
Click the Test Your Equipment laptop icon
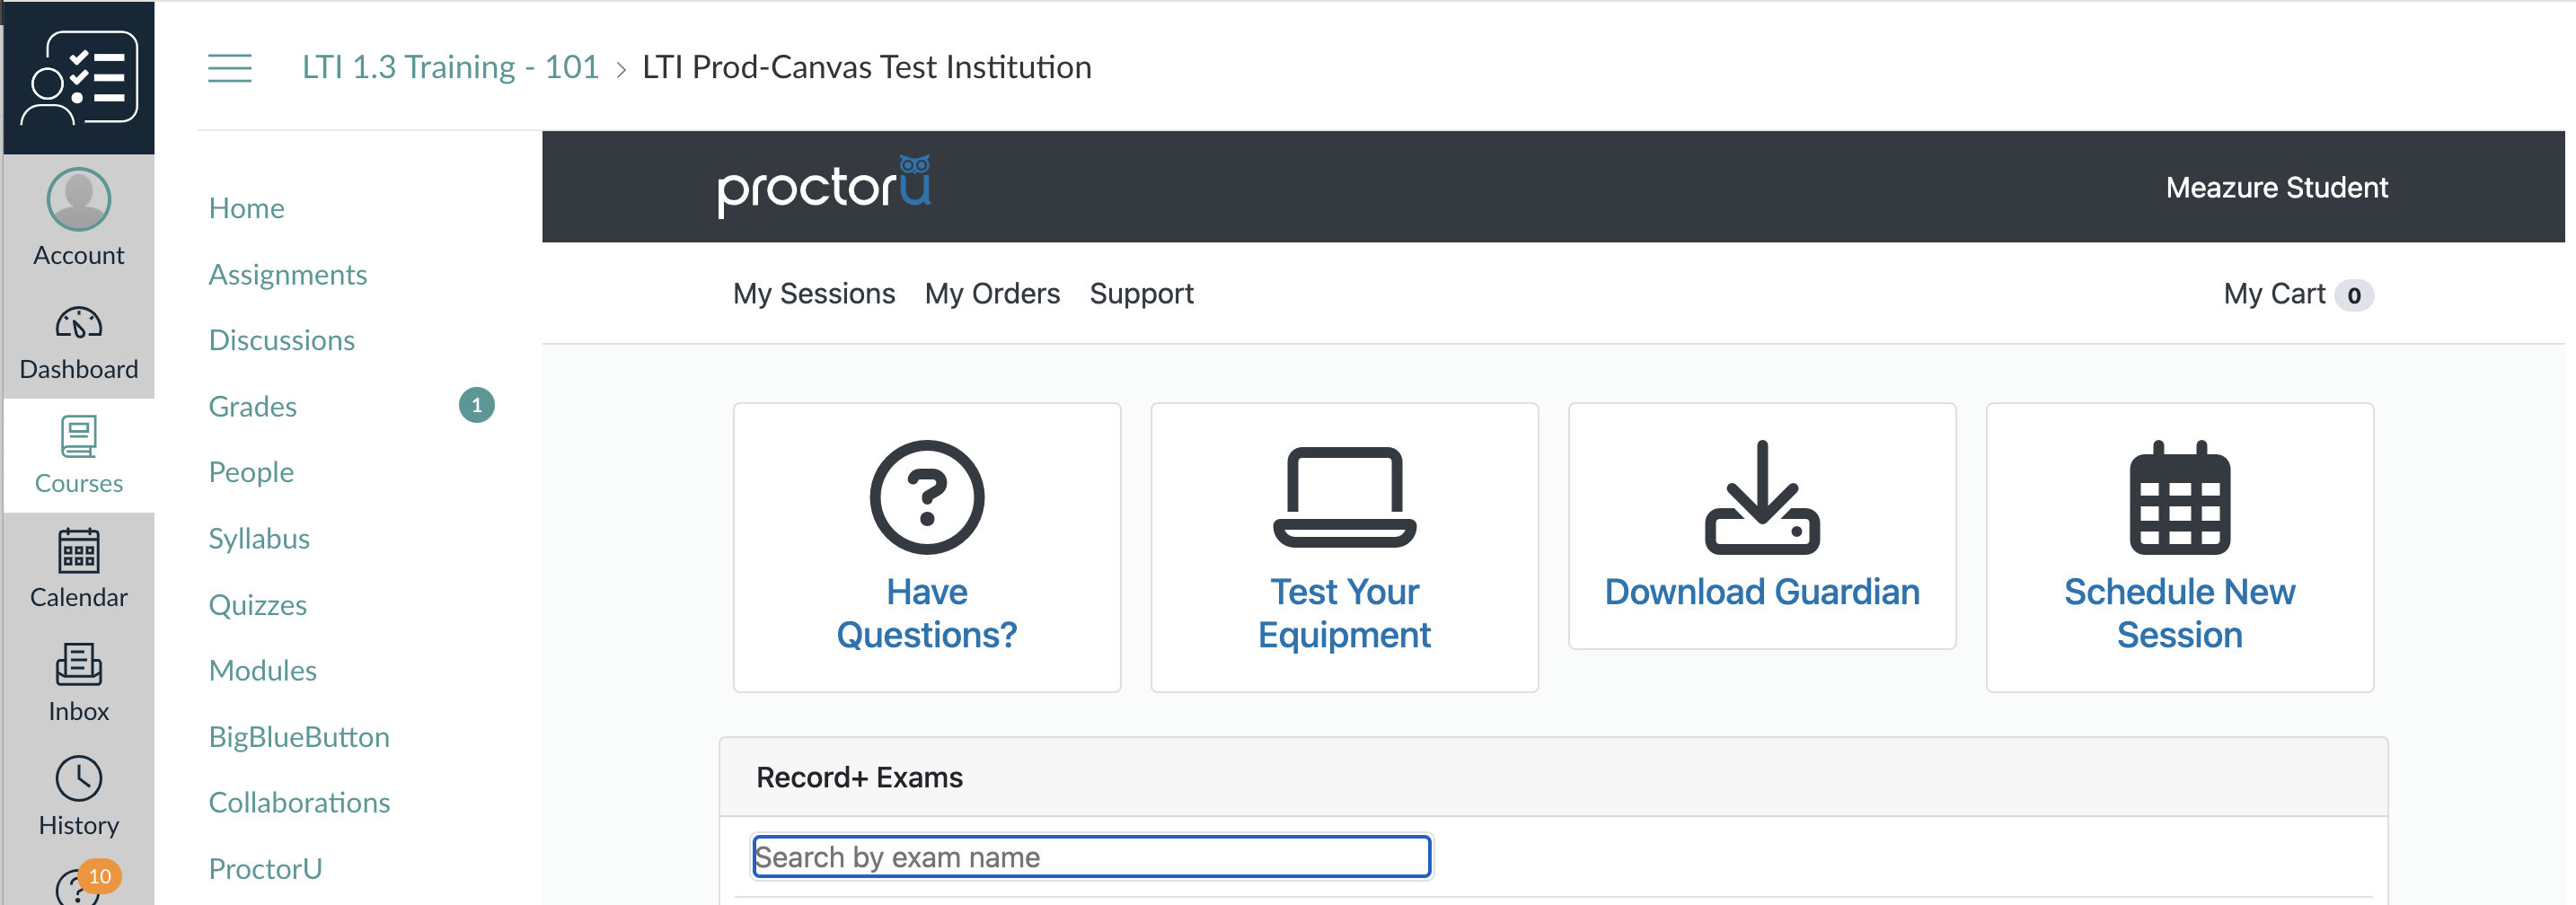tap(1343, 497)
